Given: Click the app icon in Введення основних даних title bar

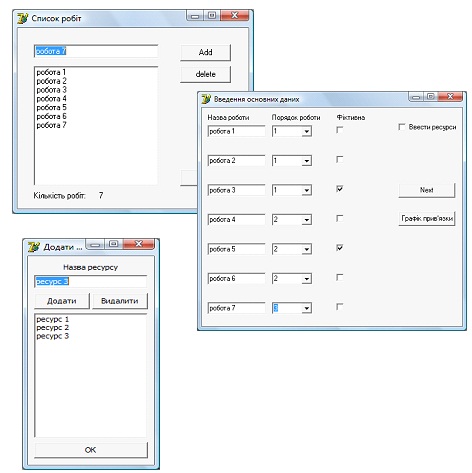Looking at the screenshot, I should [x=206, y=99].
